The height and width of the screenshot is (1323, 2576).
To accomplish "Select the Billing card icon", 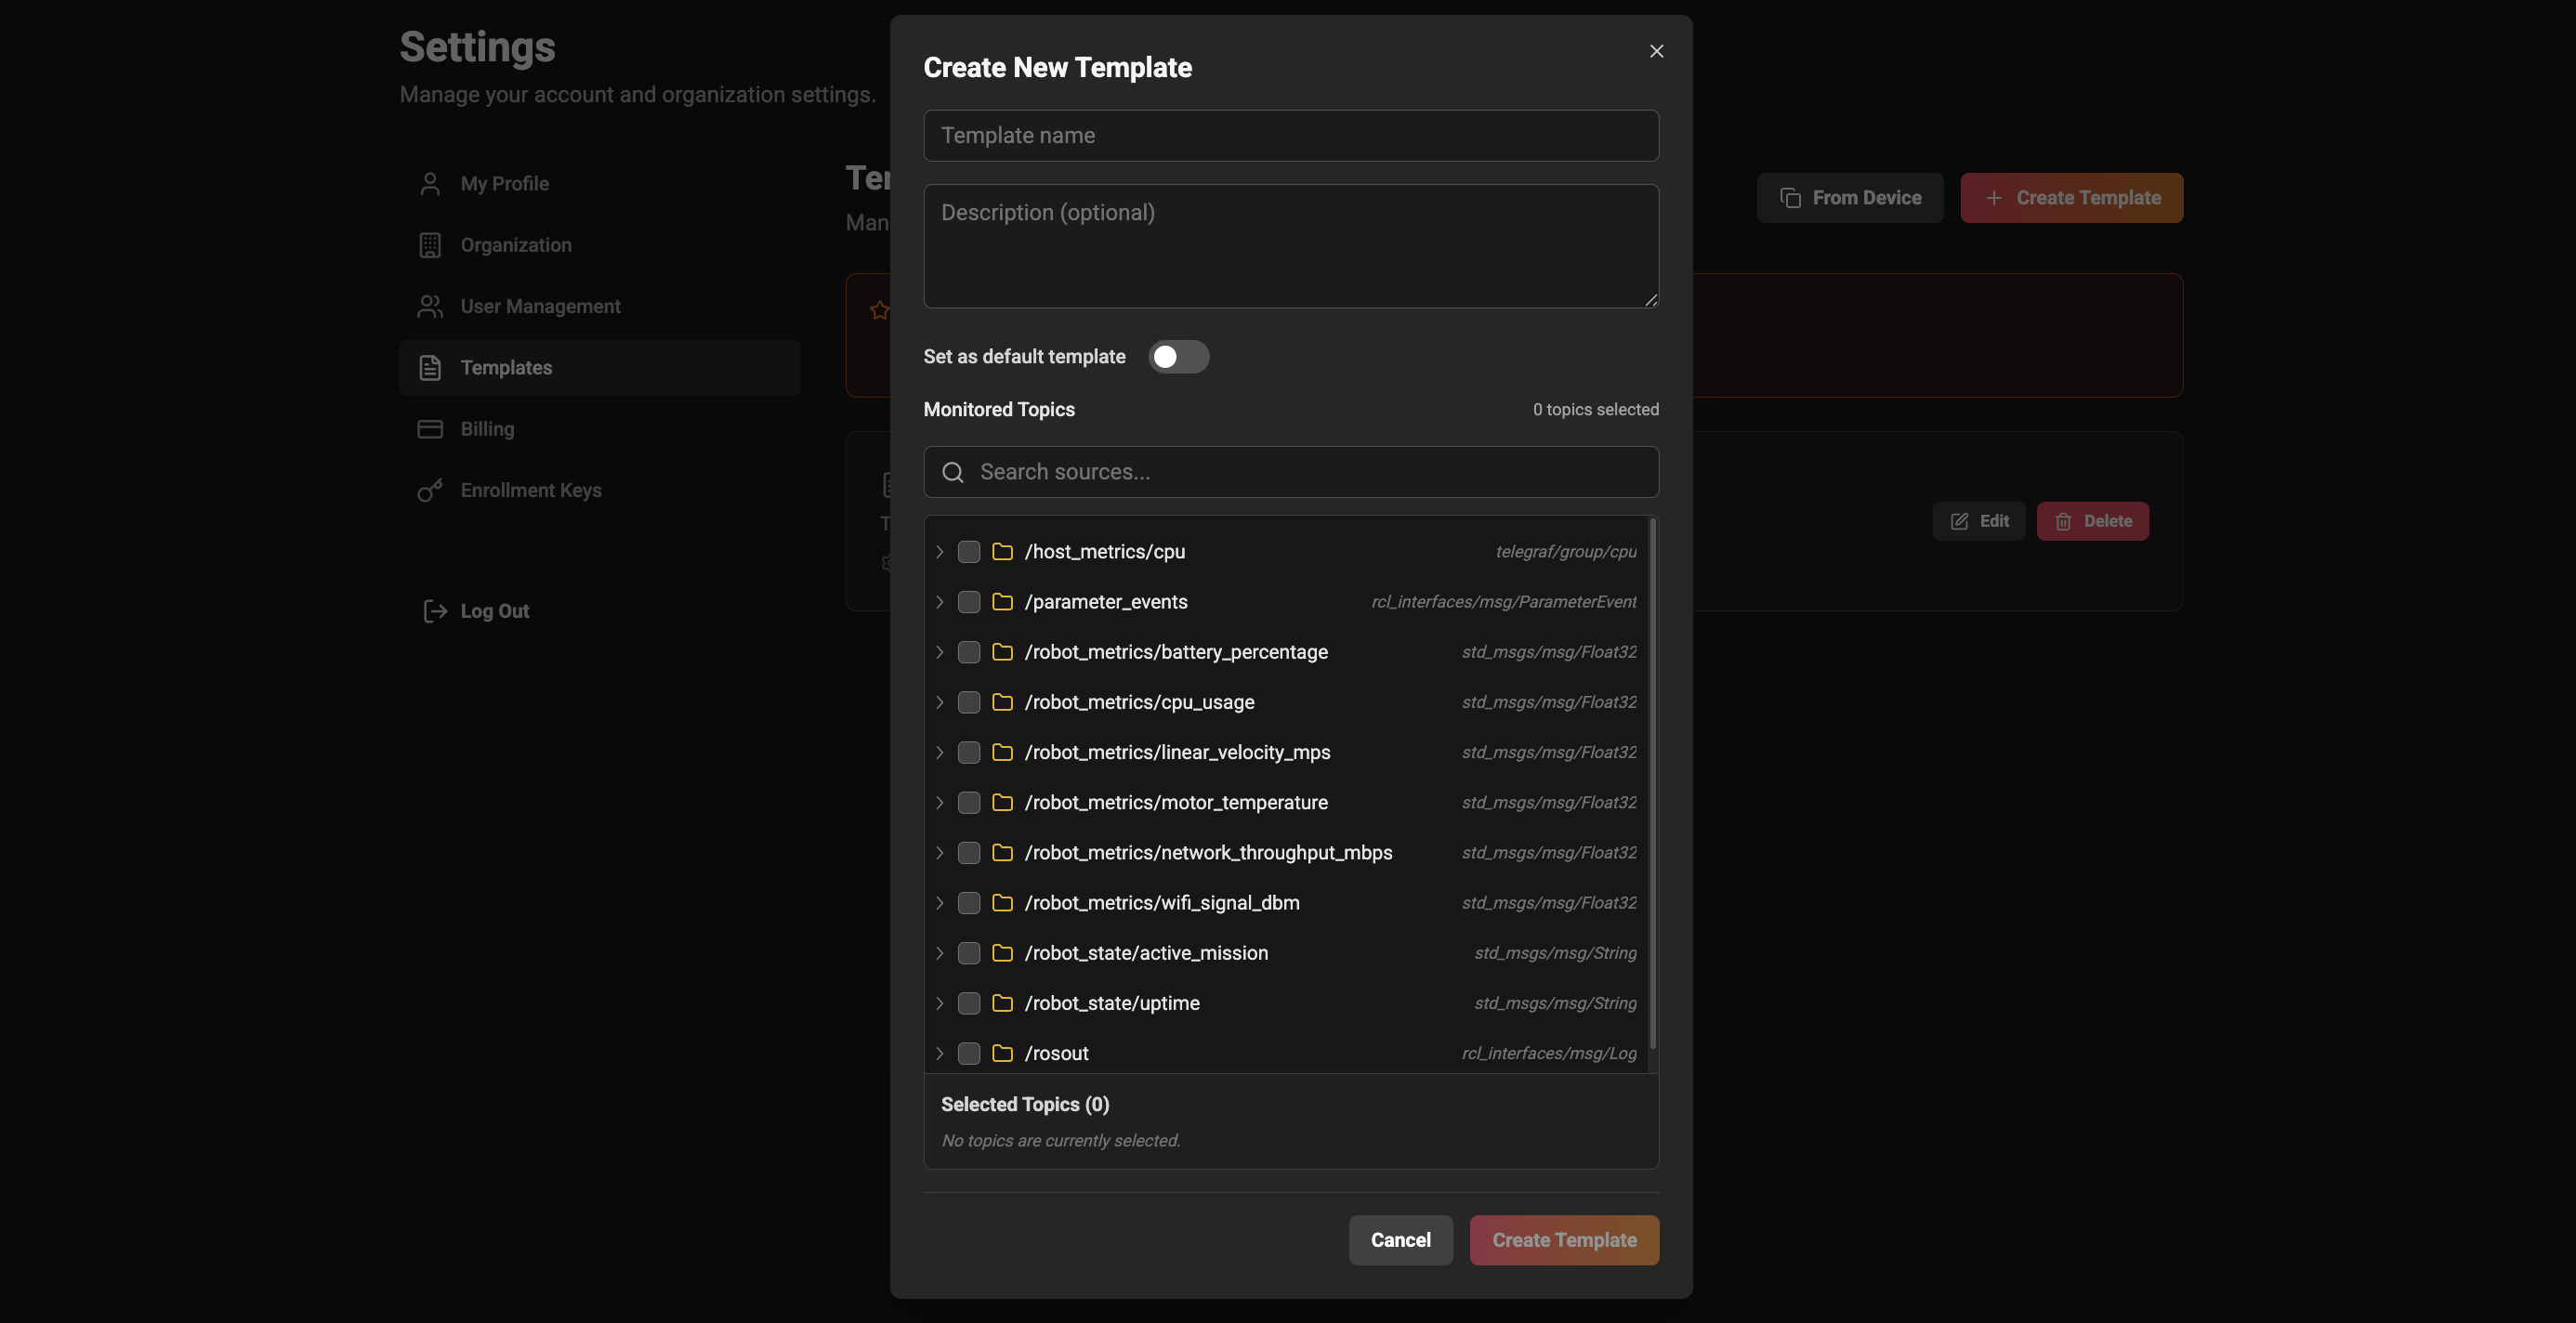I will (x=430, y=429).
